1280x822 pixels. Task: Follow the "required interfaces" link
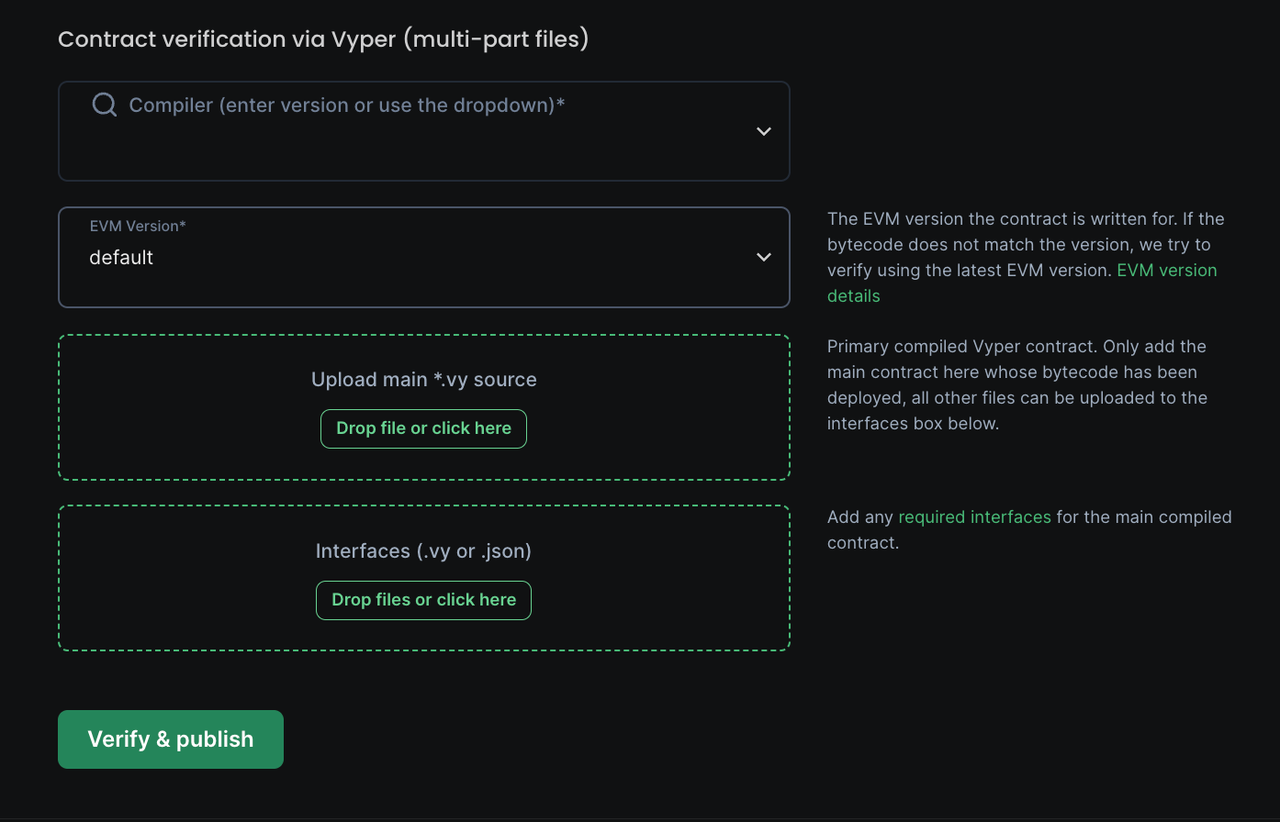tap(974, 517)
